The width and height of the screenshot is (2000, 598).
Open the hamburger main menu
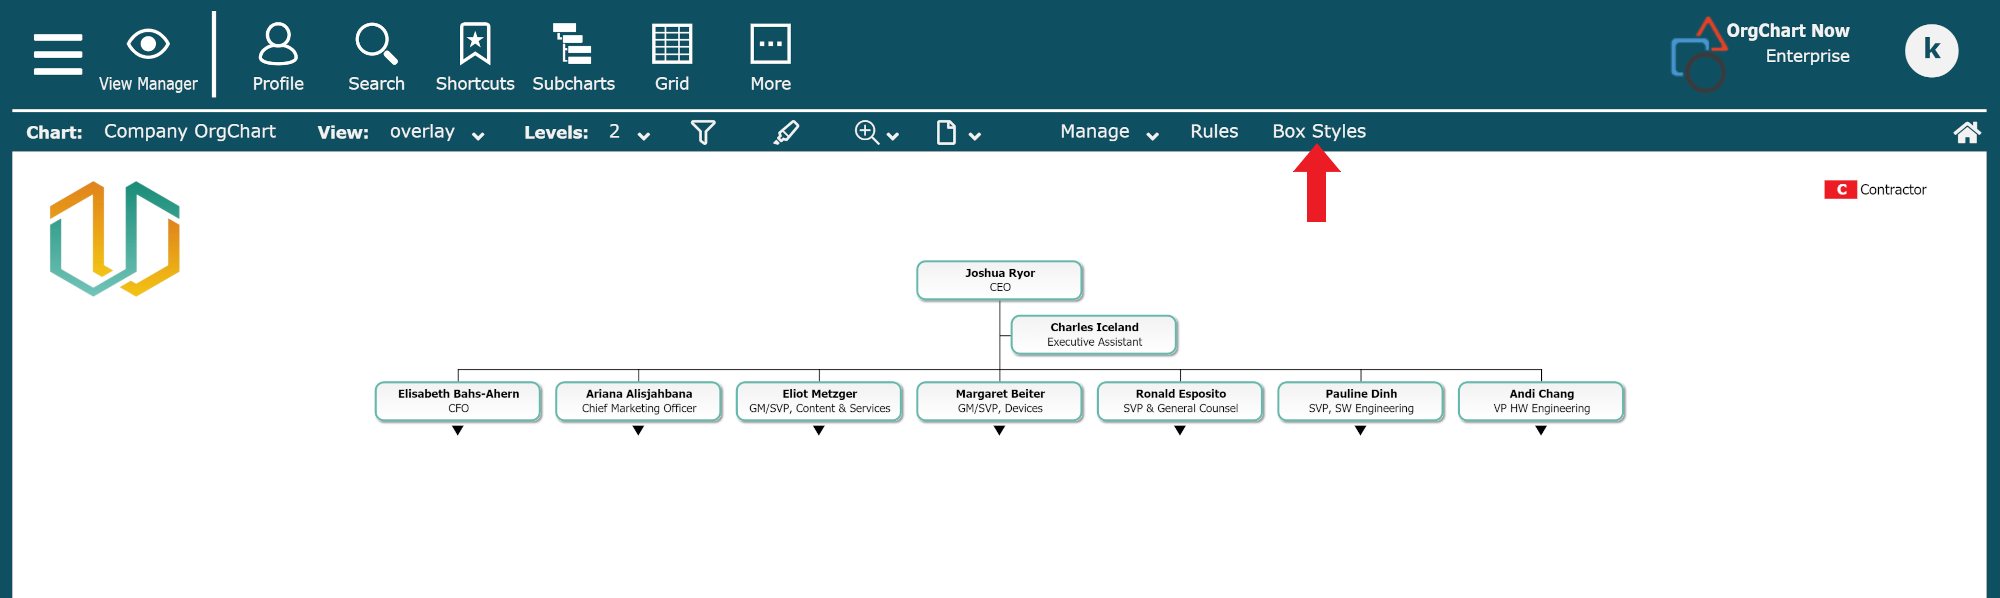click(58, 54)
